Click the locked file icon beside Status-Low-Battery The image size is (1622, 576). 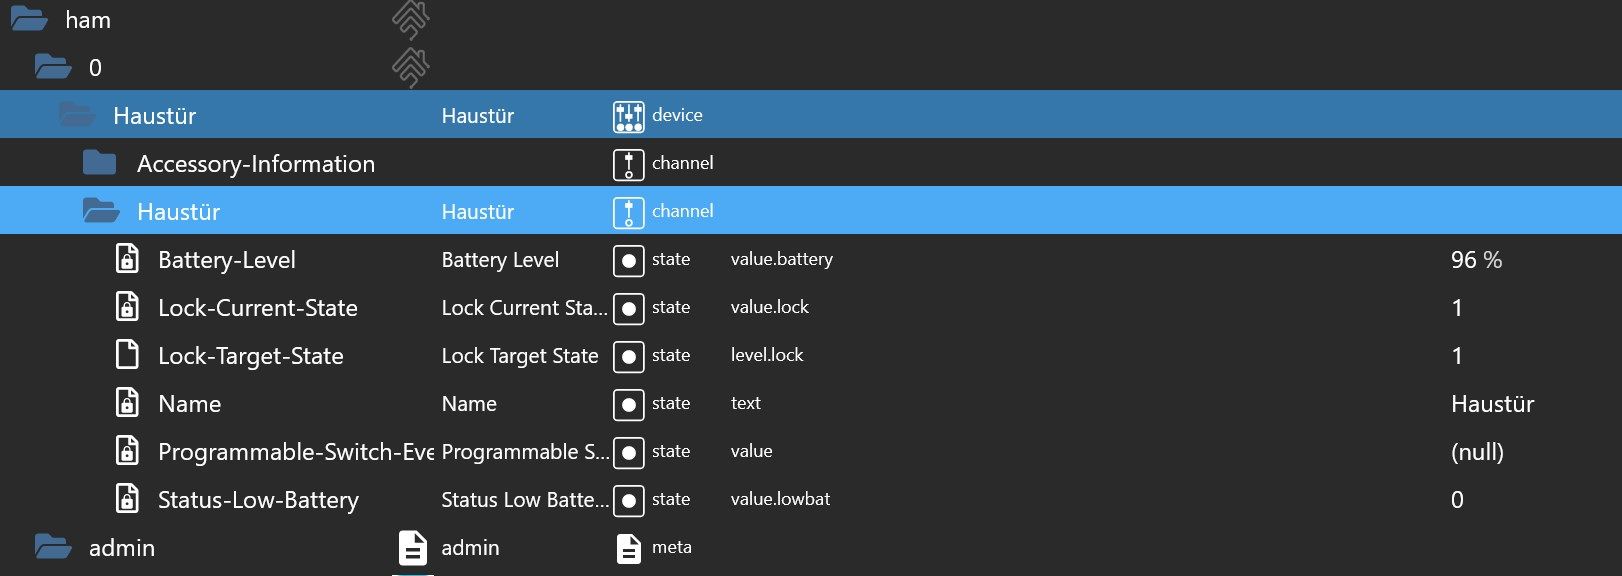point(127,499)
